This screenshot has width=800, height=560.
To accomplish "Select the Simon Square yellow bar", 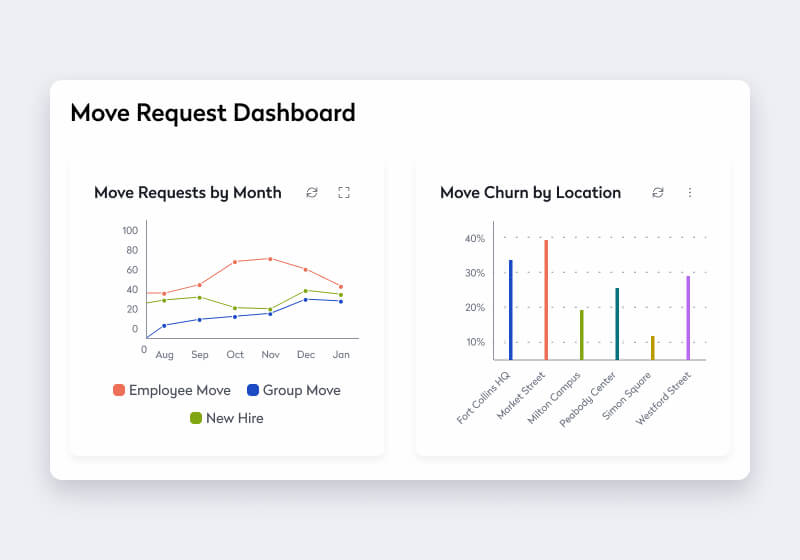I will click(x=653, y=348).
